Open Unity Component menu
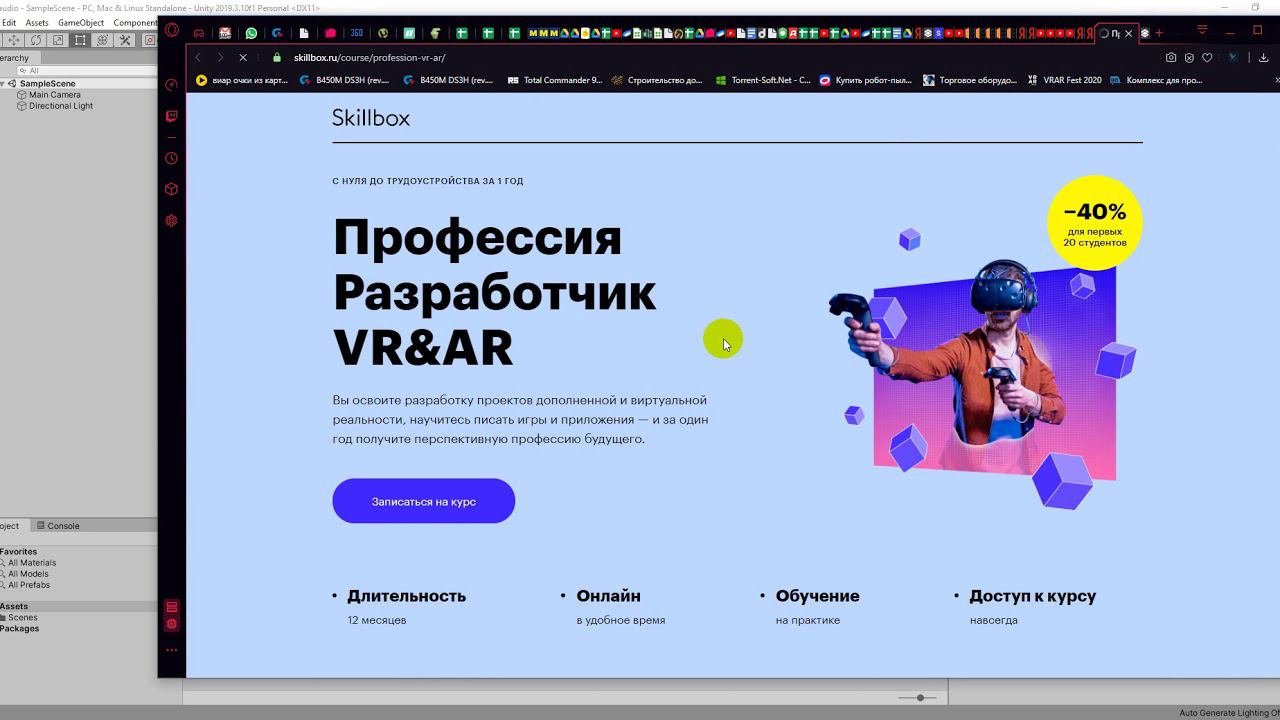This screenshot has width=1280, height=720. pyautogui.click(x=135, y=22)
